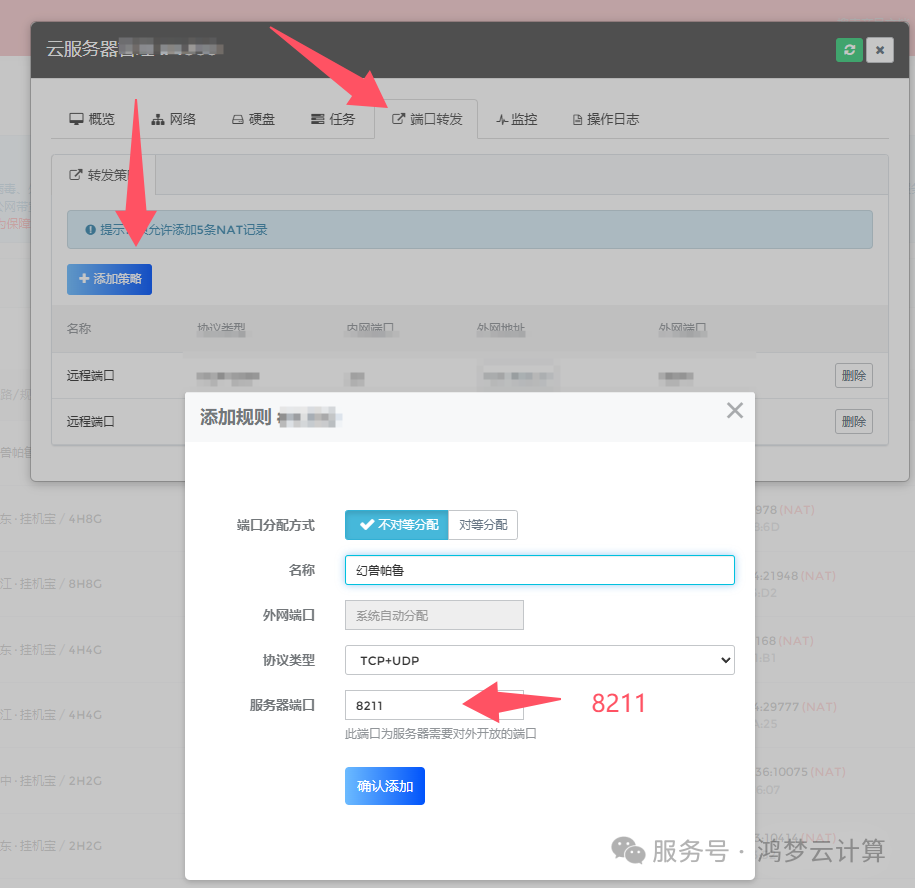Delete the first 远程端口 forwarding rule
Image resolution: width=915 pixels, height=888 pixels.
tap(854, 375)
